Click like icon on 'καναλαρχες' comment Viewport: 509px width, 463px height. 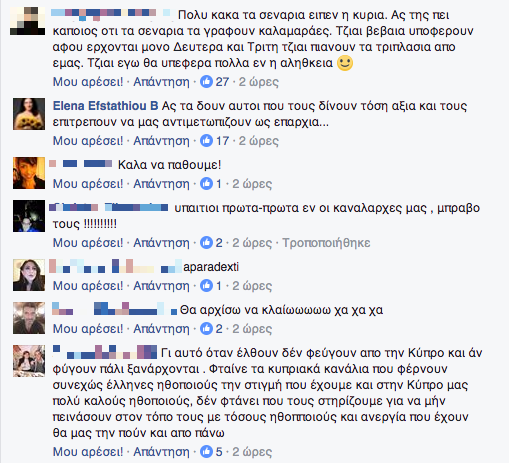click(206, 243)
